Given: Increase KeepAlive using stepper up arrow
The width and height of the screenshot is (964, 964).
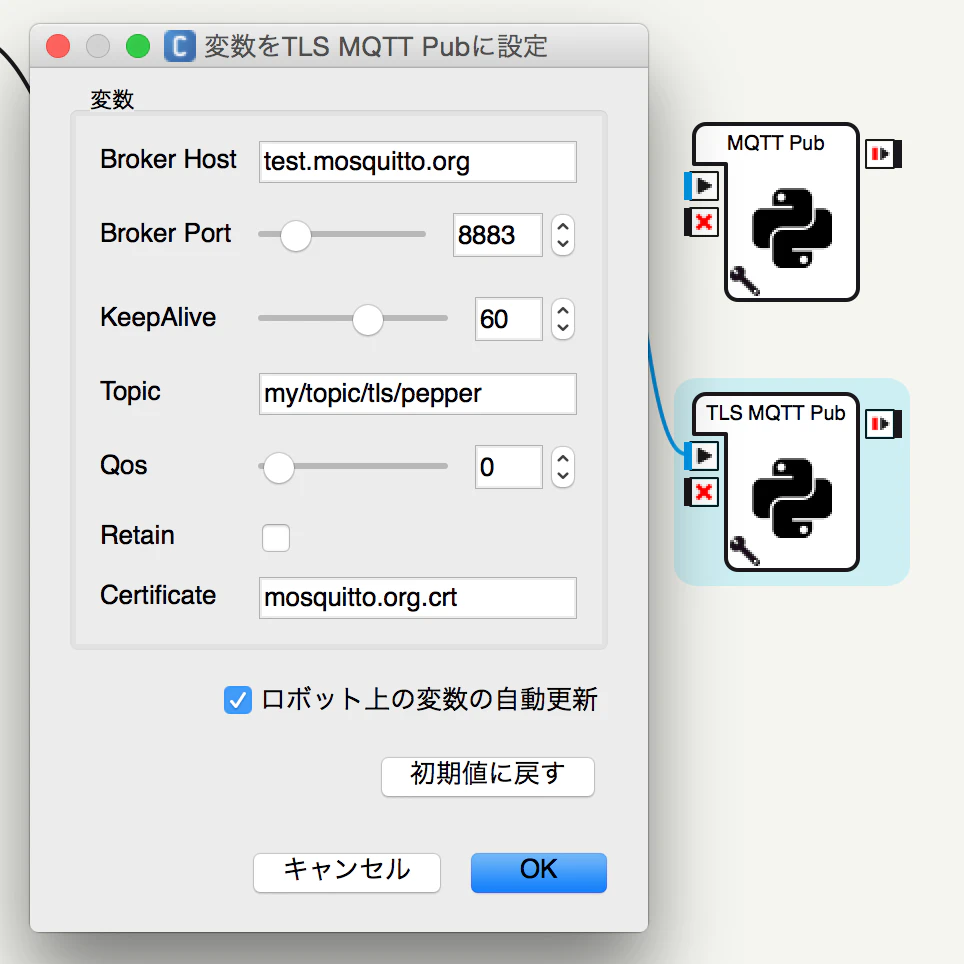Looking at the screenshot, I should coord(563,310).
